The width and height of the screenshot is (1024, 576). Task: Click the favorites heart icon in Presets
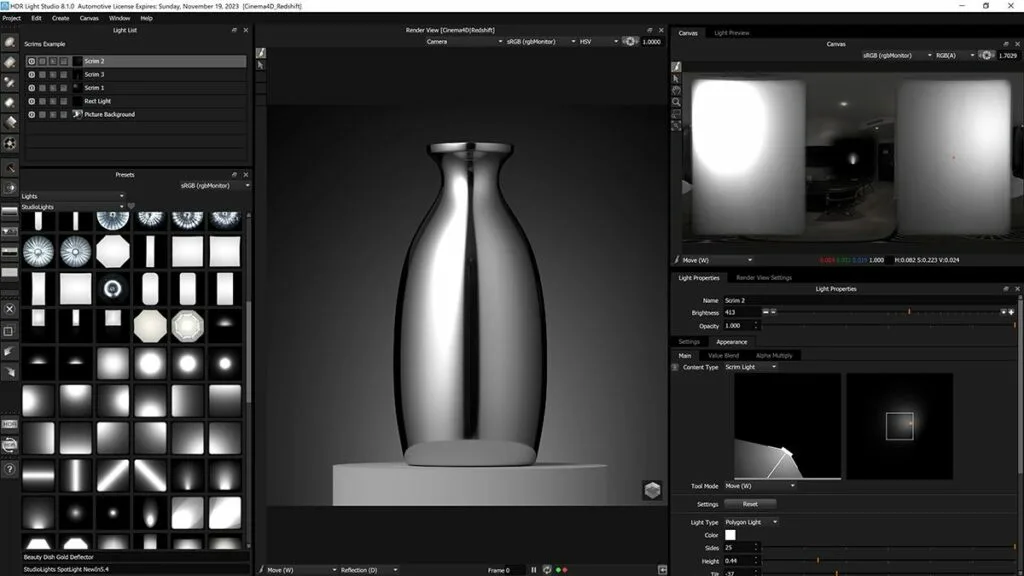click(x=131, y=207)
